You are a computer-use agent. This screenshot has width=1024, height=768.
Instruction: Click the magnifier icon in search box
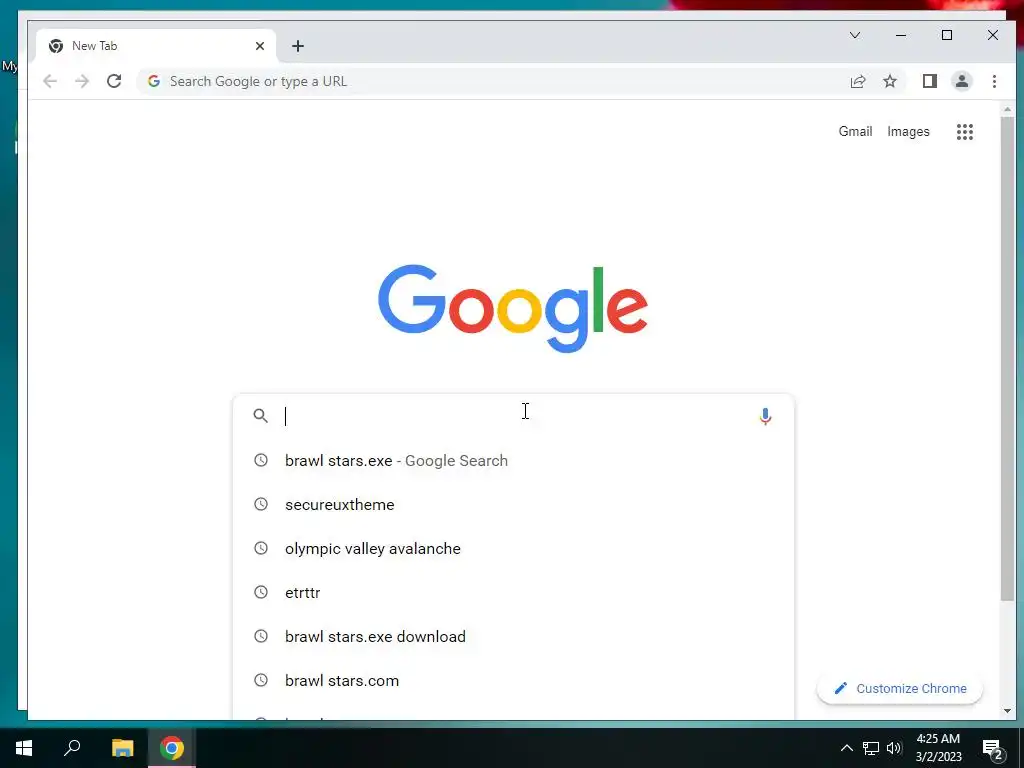[x=261, y=416]
